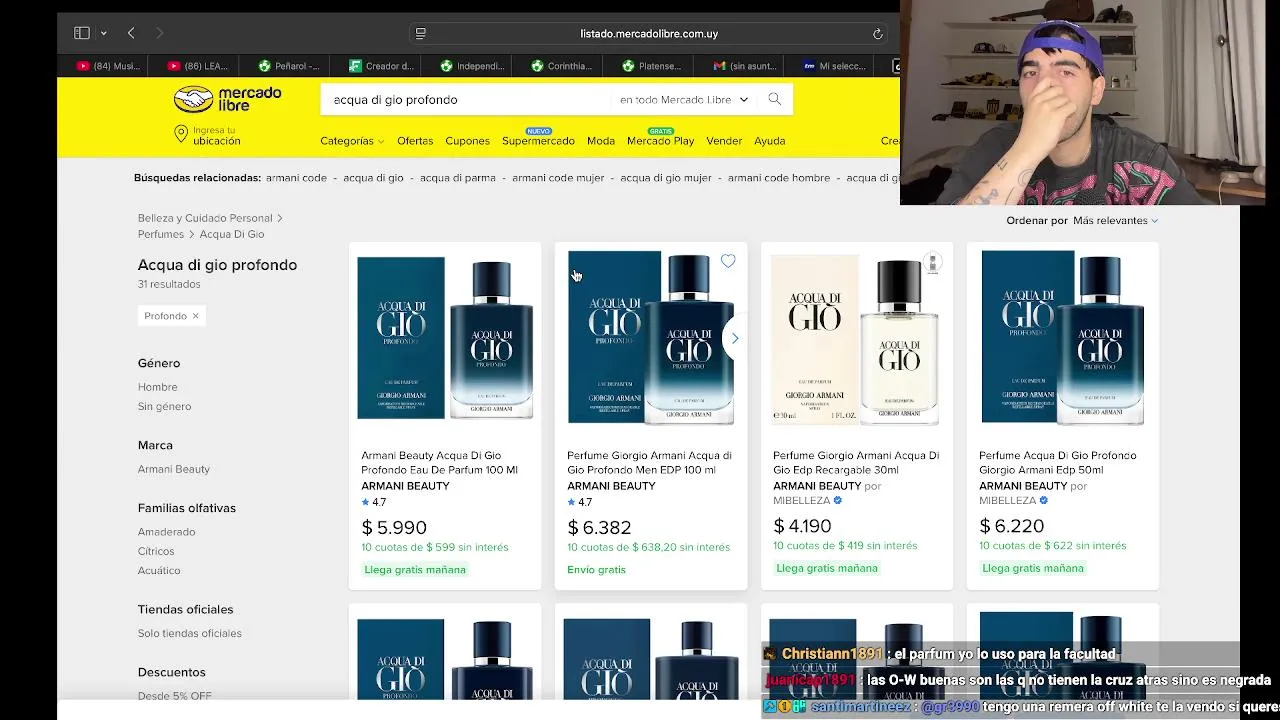
Task: Click the location pin icon
Action: (181, 134)
